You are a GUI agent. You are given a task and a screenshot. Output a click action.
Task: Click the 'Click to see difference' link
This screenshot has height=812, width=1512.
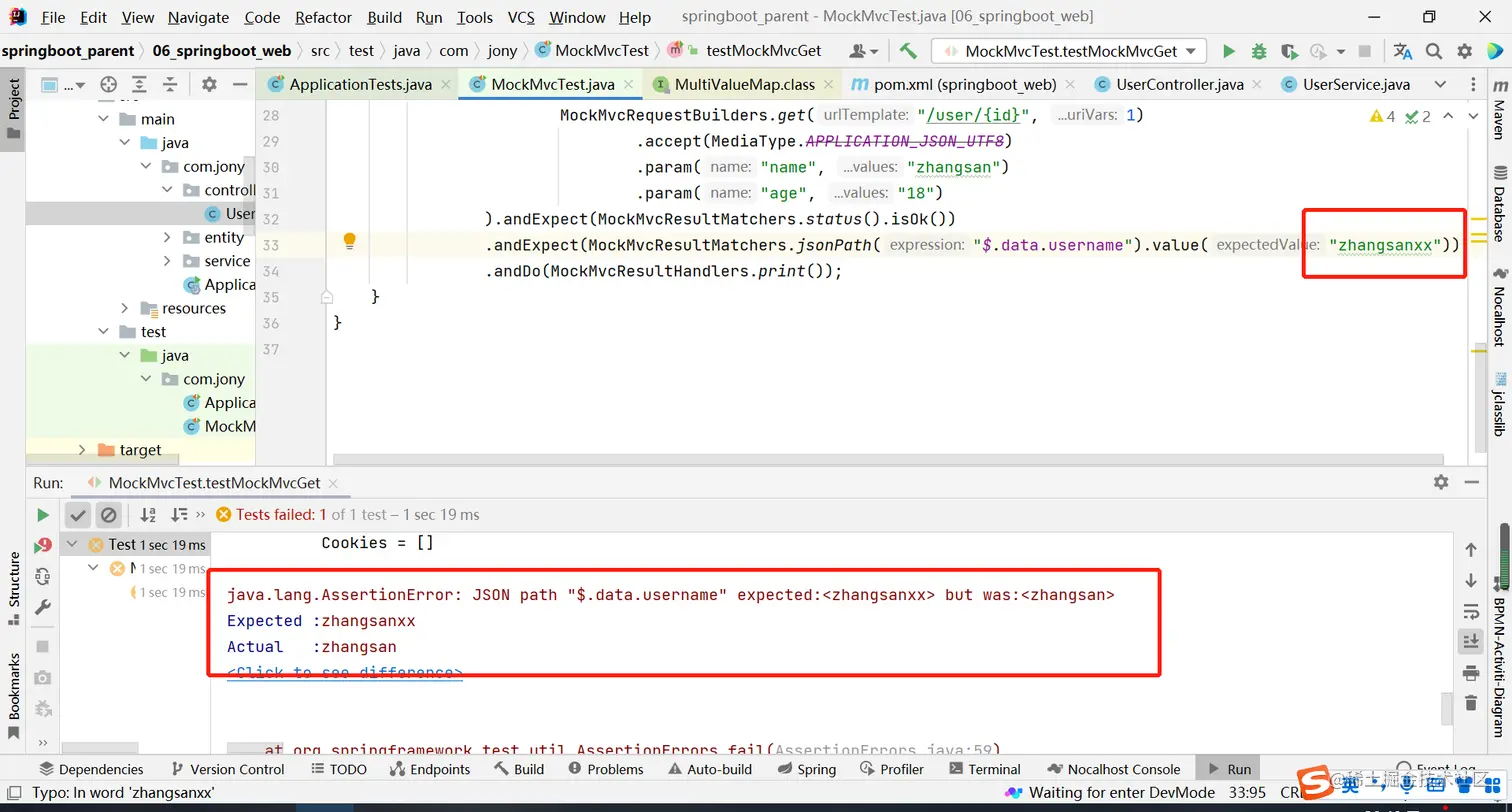click(345, 673)
